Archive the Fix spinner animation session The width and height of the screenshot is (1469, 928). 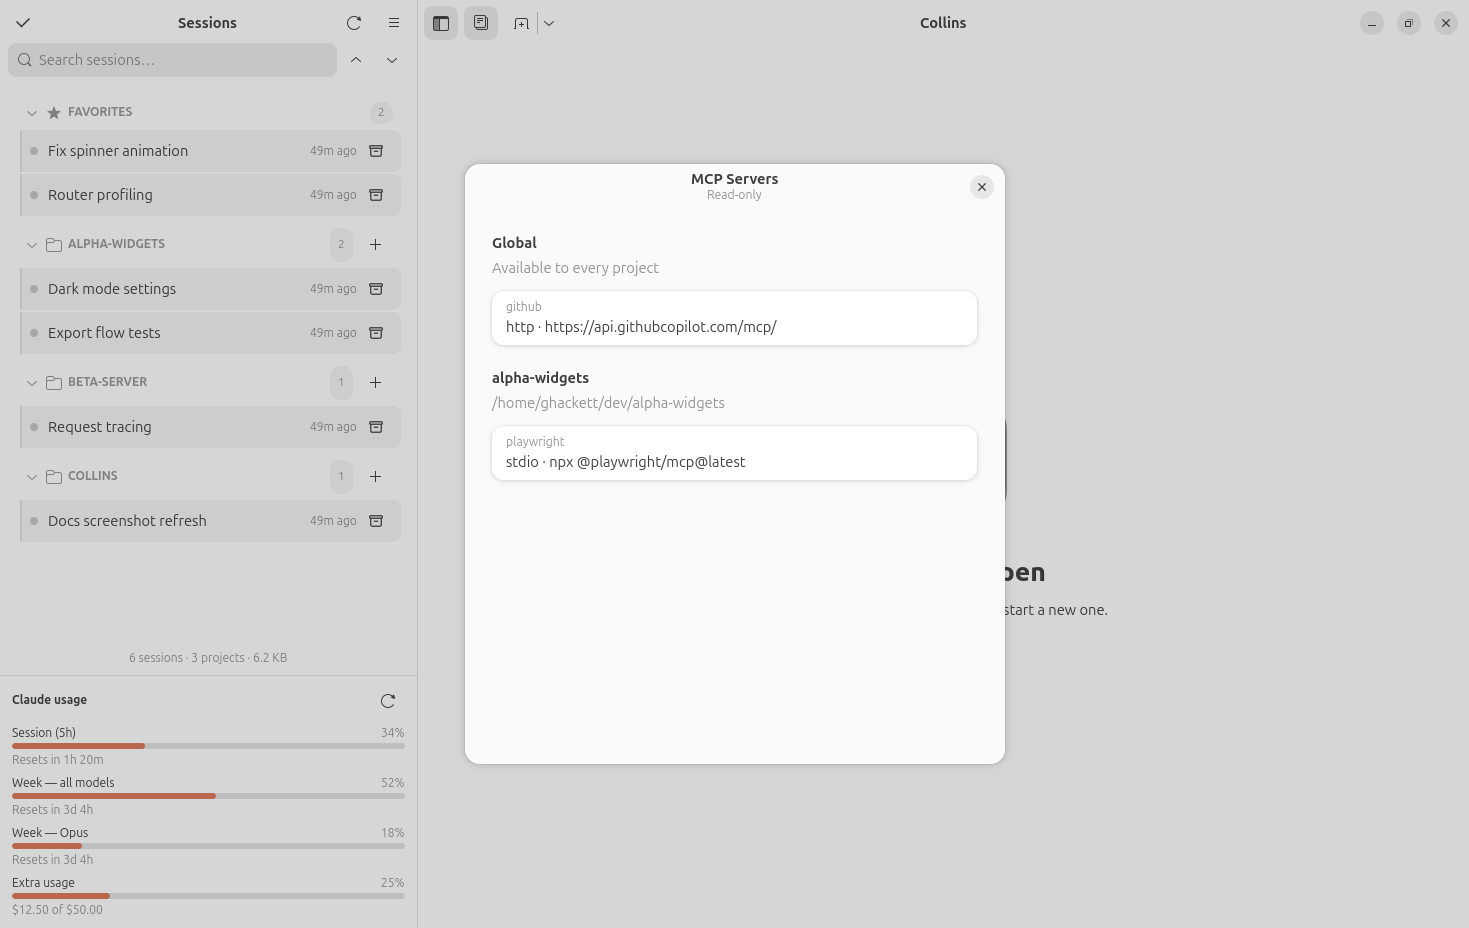tap(376, 151)
